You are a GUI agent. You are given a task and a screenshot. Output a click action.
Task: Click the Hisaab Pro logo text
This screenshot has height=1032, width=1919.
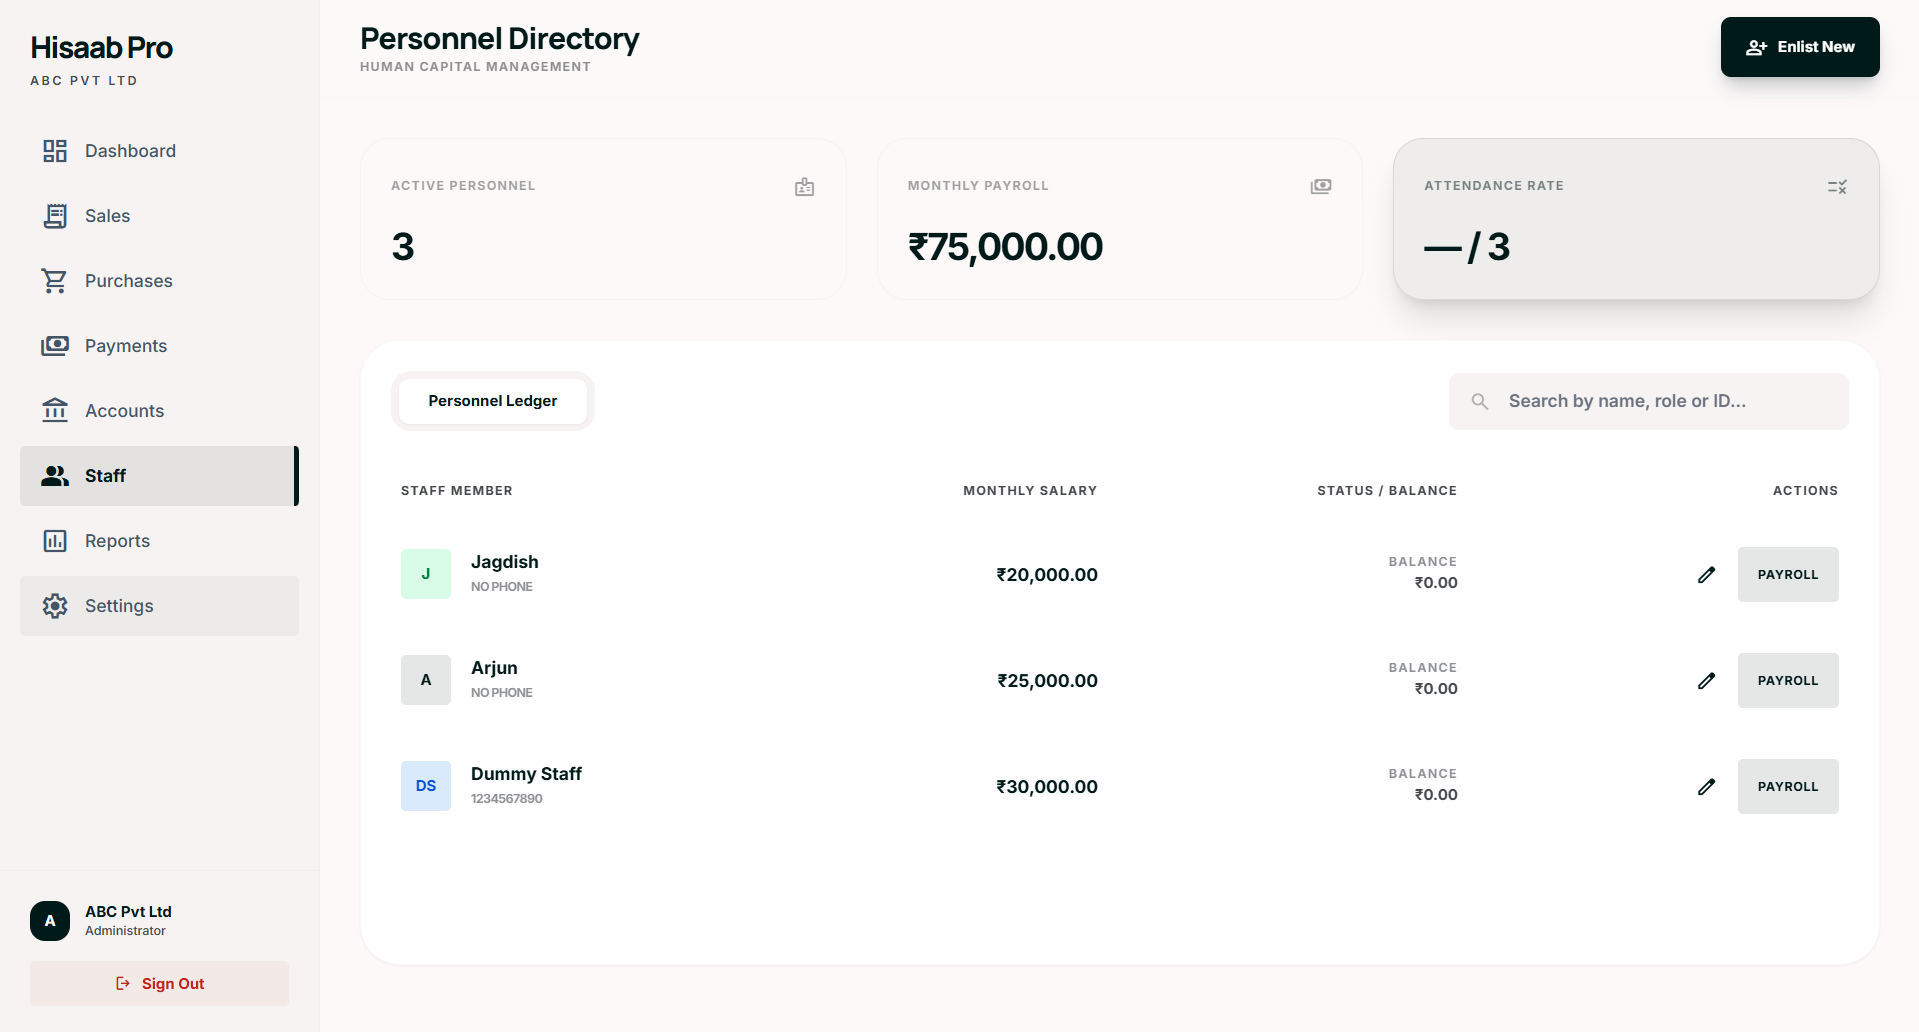pyautogui.click(x=101, y=48)
